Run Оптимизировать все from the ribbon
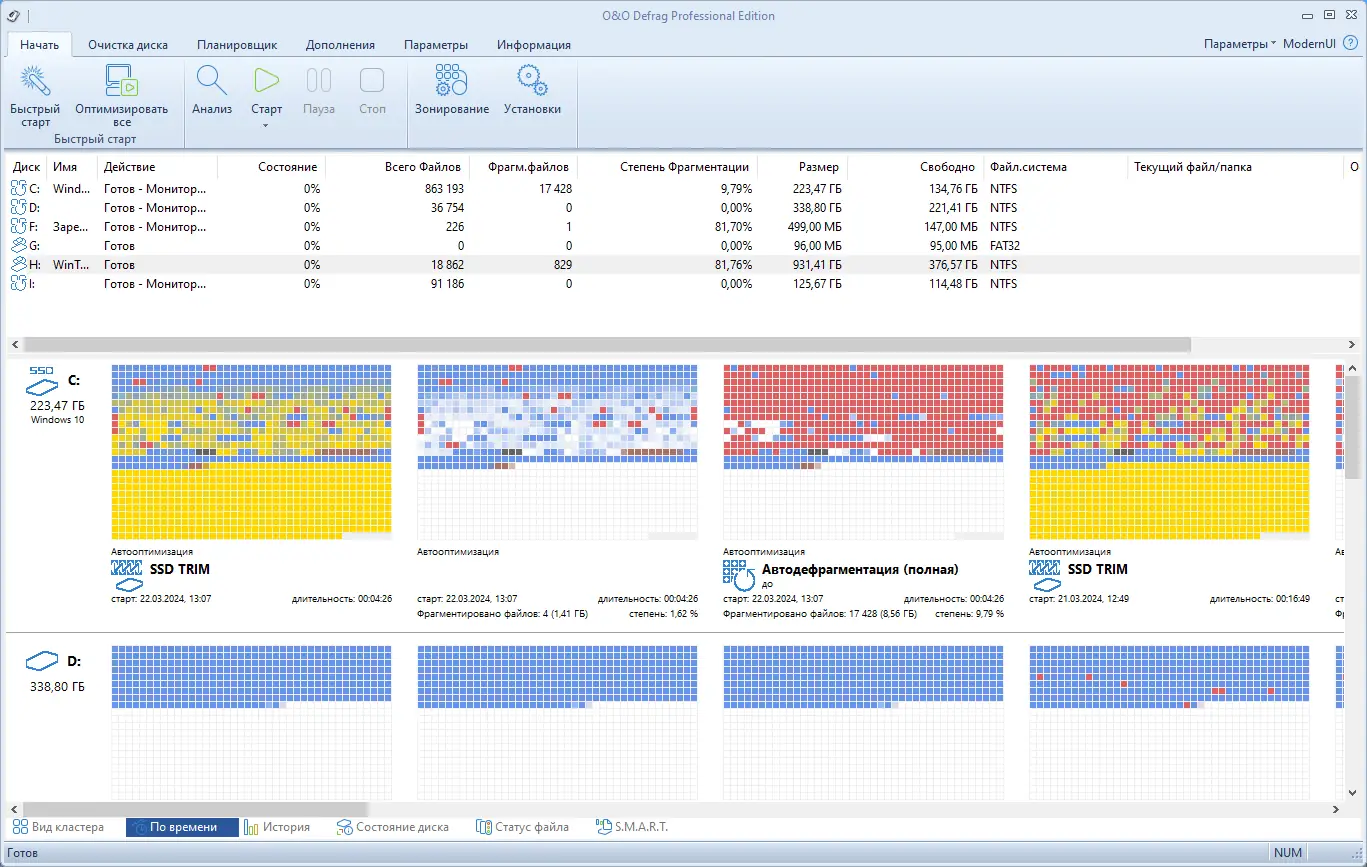Image resolution: width=1367 pixels, height=867 pixels. pos(121,83)
